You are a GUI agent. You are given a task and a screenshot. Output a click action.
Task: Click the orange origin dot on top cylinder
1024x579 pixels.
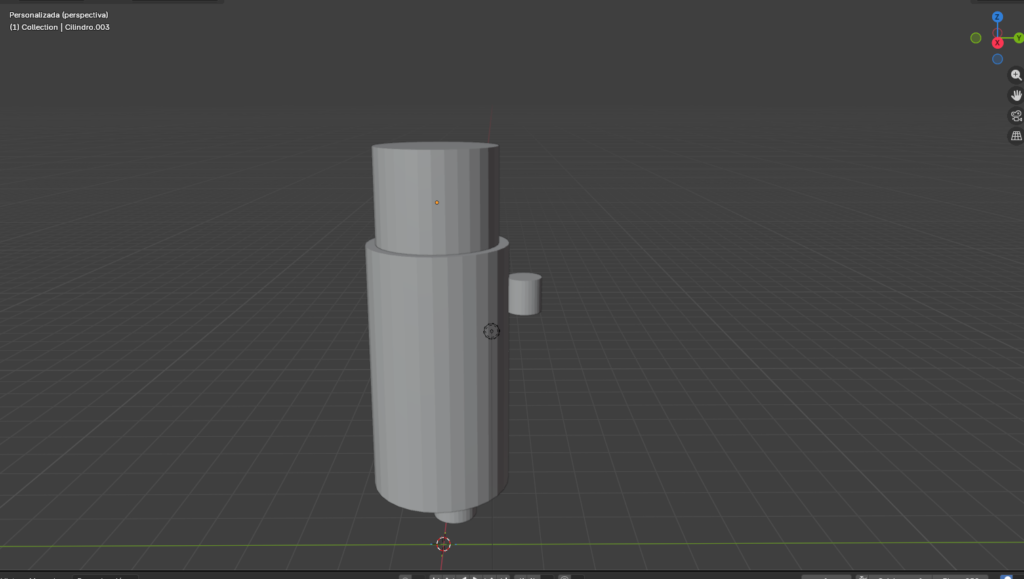pyautogui.click(x=436, y=203)
